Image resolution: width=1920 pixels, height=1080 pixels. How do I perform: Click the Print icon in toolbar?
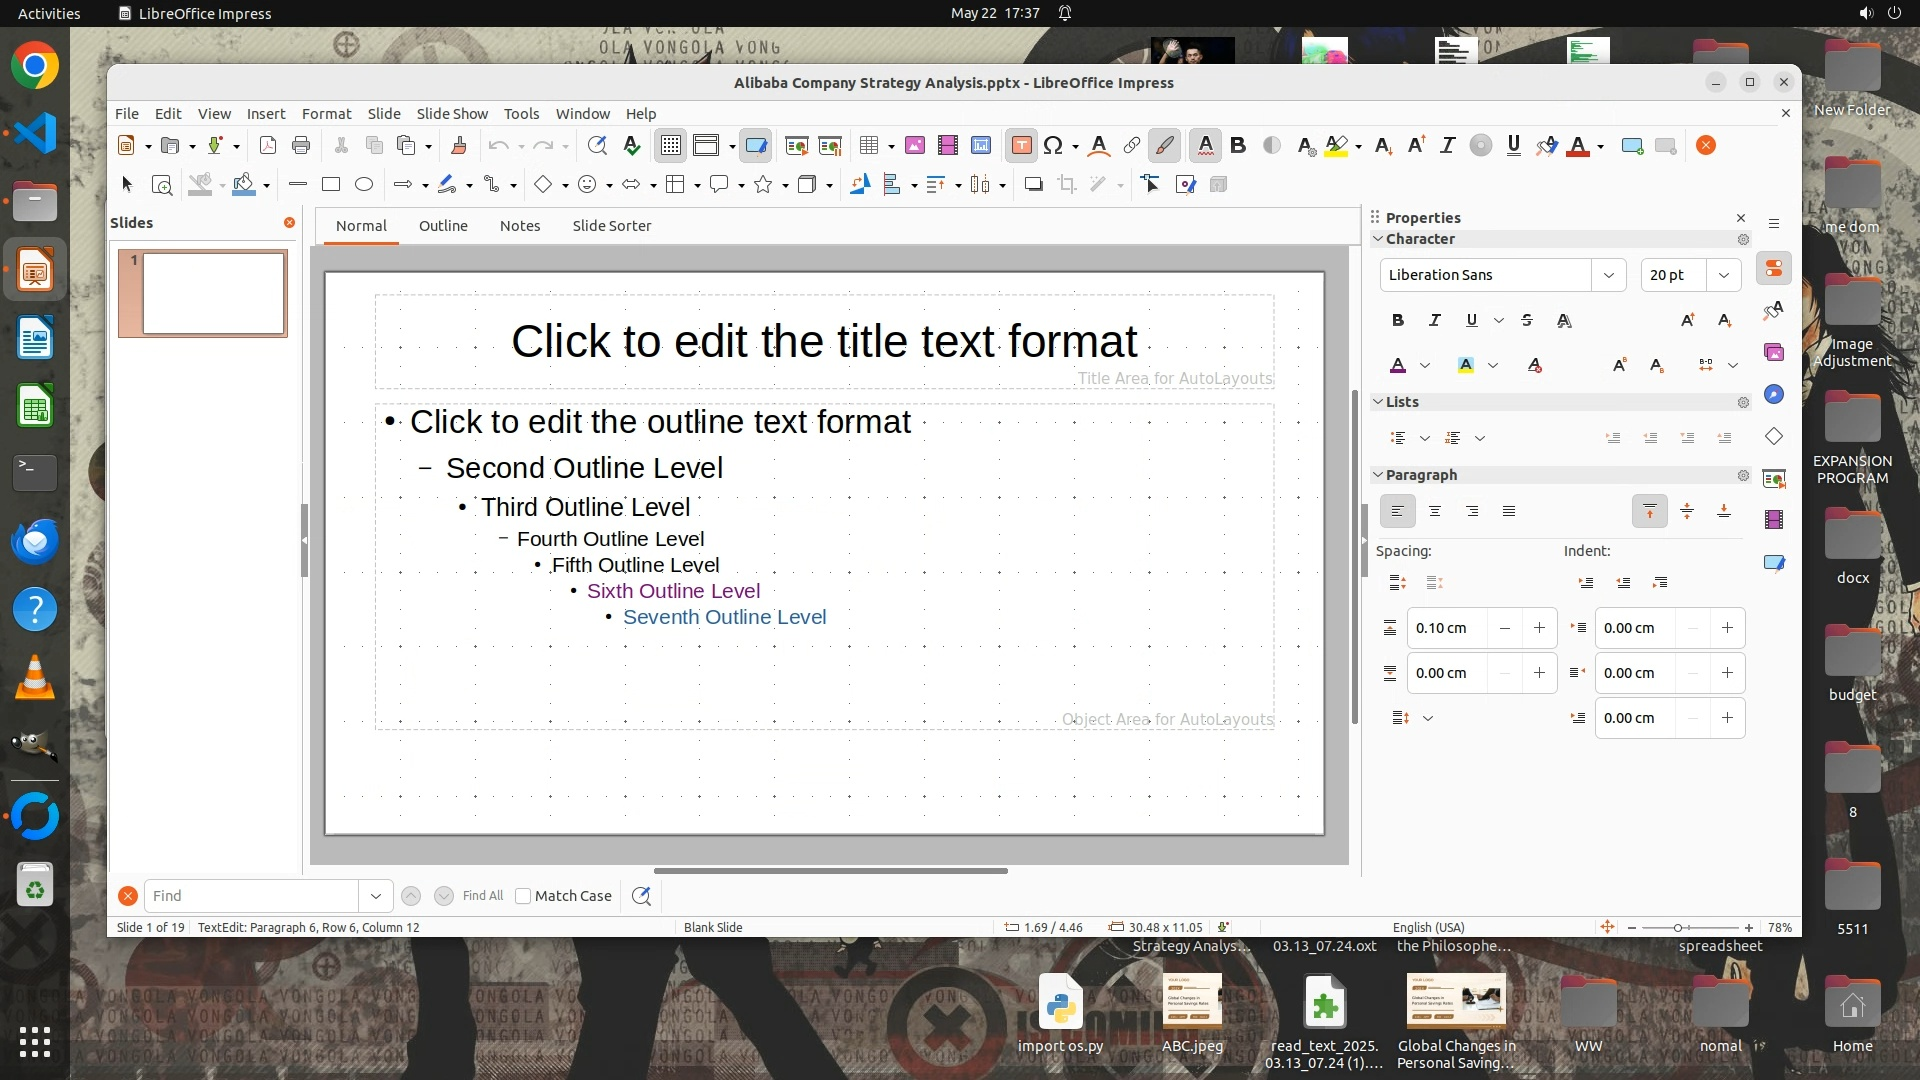point(301,146)
